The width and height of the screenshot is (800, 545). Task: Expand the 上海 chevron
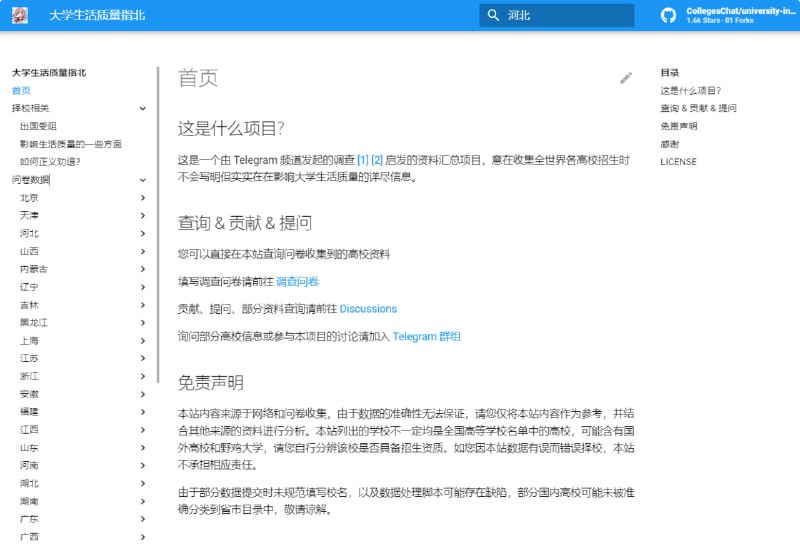(x=143, y=341)
